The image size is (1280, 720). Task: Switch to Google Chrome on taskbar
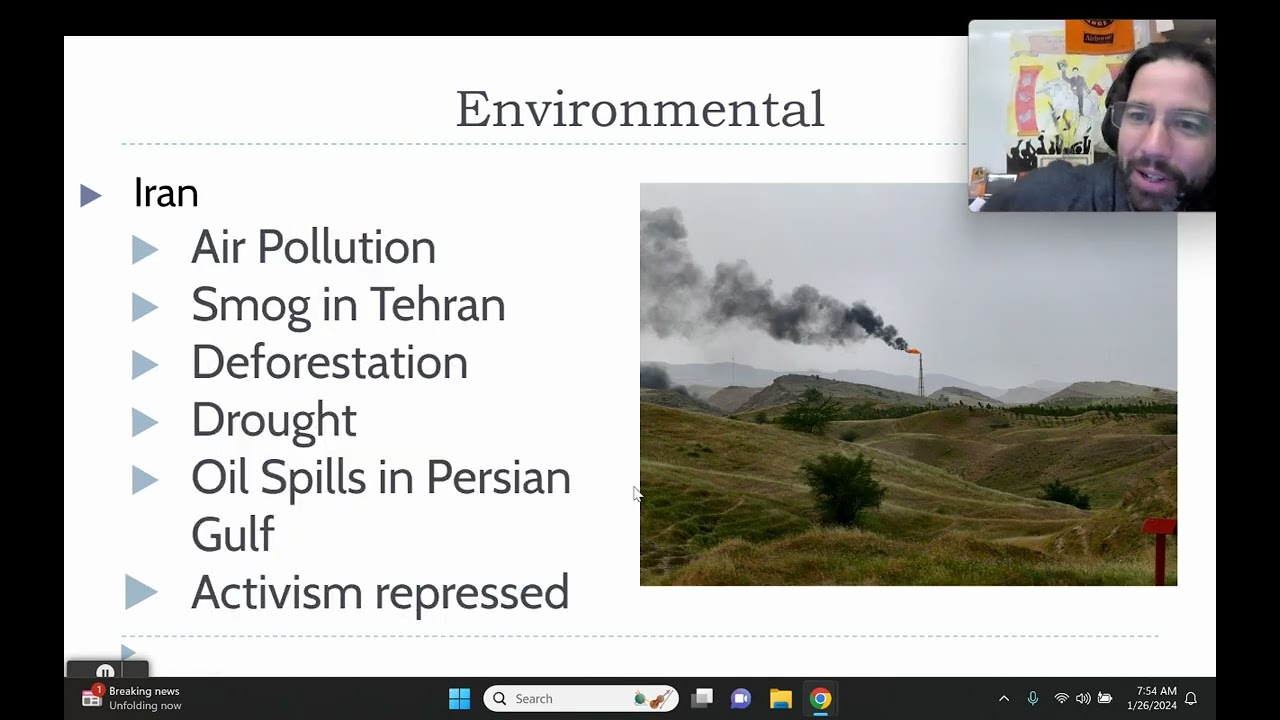pos(820,698)
